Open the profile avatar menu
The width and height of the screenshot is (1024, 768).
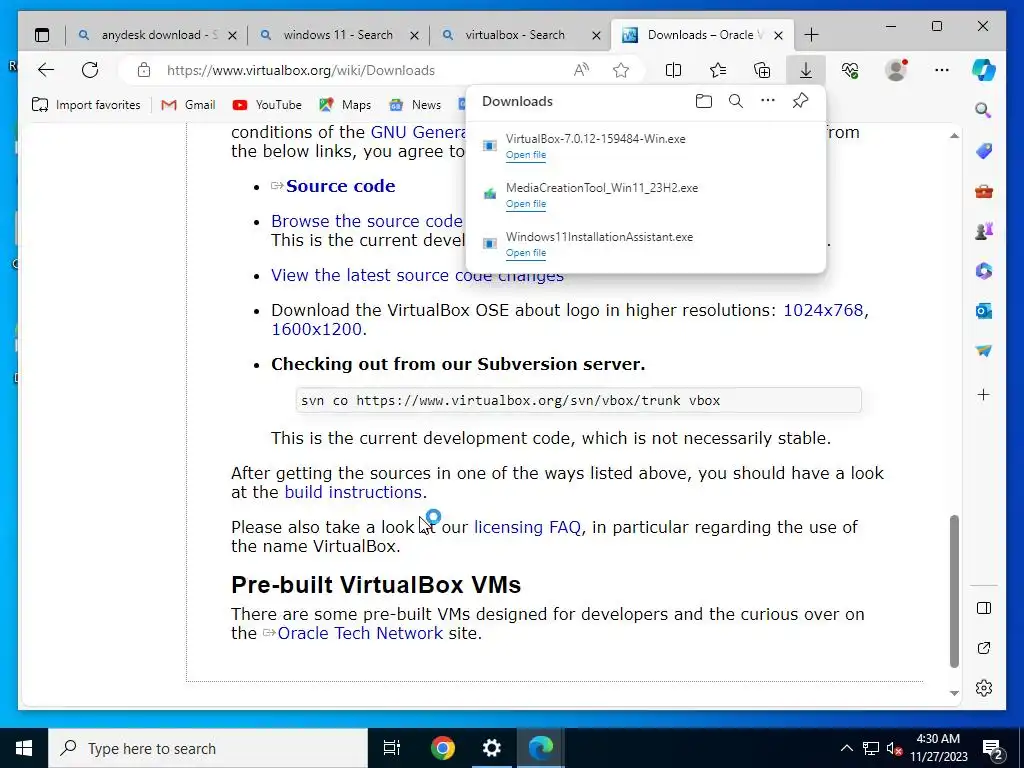coord(897,70)
